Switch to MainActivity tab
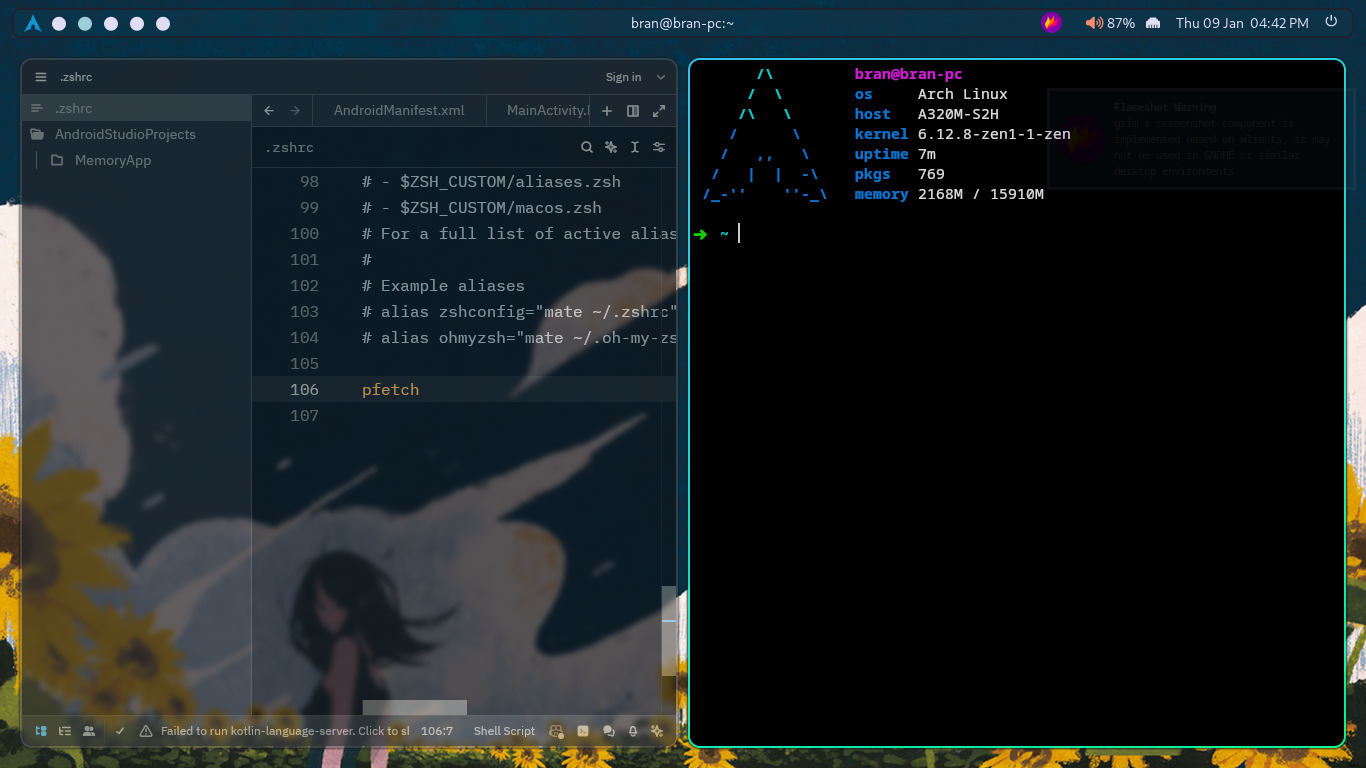 pyautogui.click(x=546, y=111)
